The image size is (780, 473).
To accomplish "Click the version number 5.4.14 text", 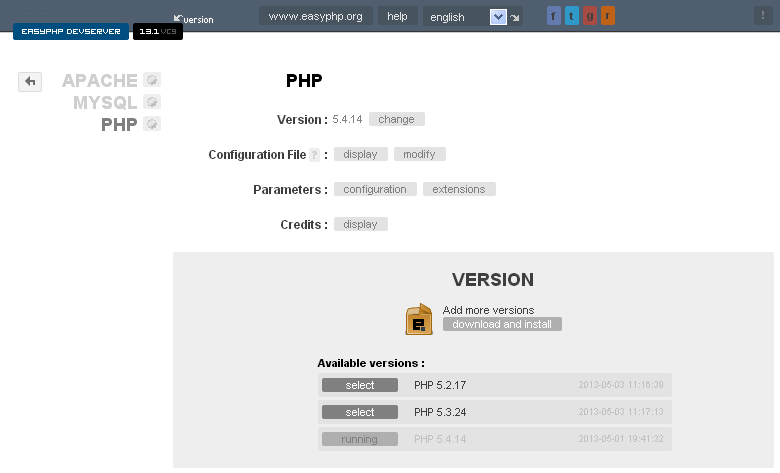I will (347, 119).
